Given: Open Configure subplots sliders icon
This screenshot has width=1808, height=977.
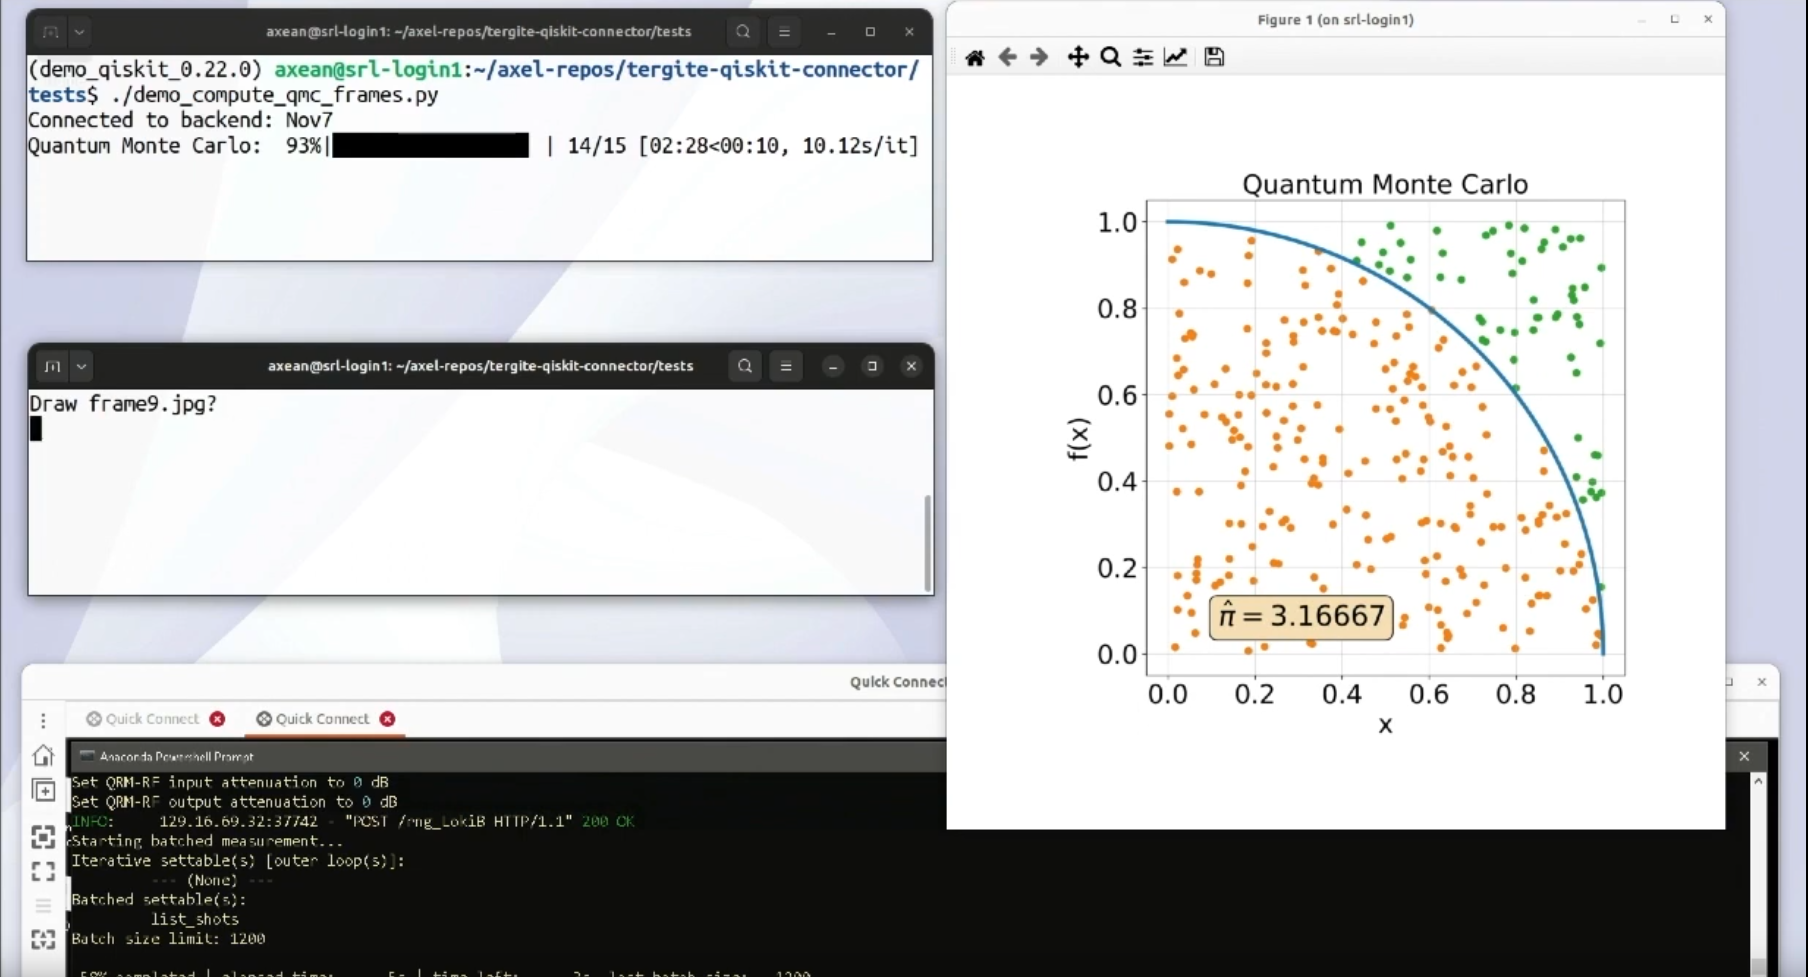Looking at the screenshot, I should click(1143, 58).
